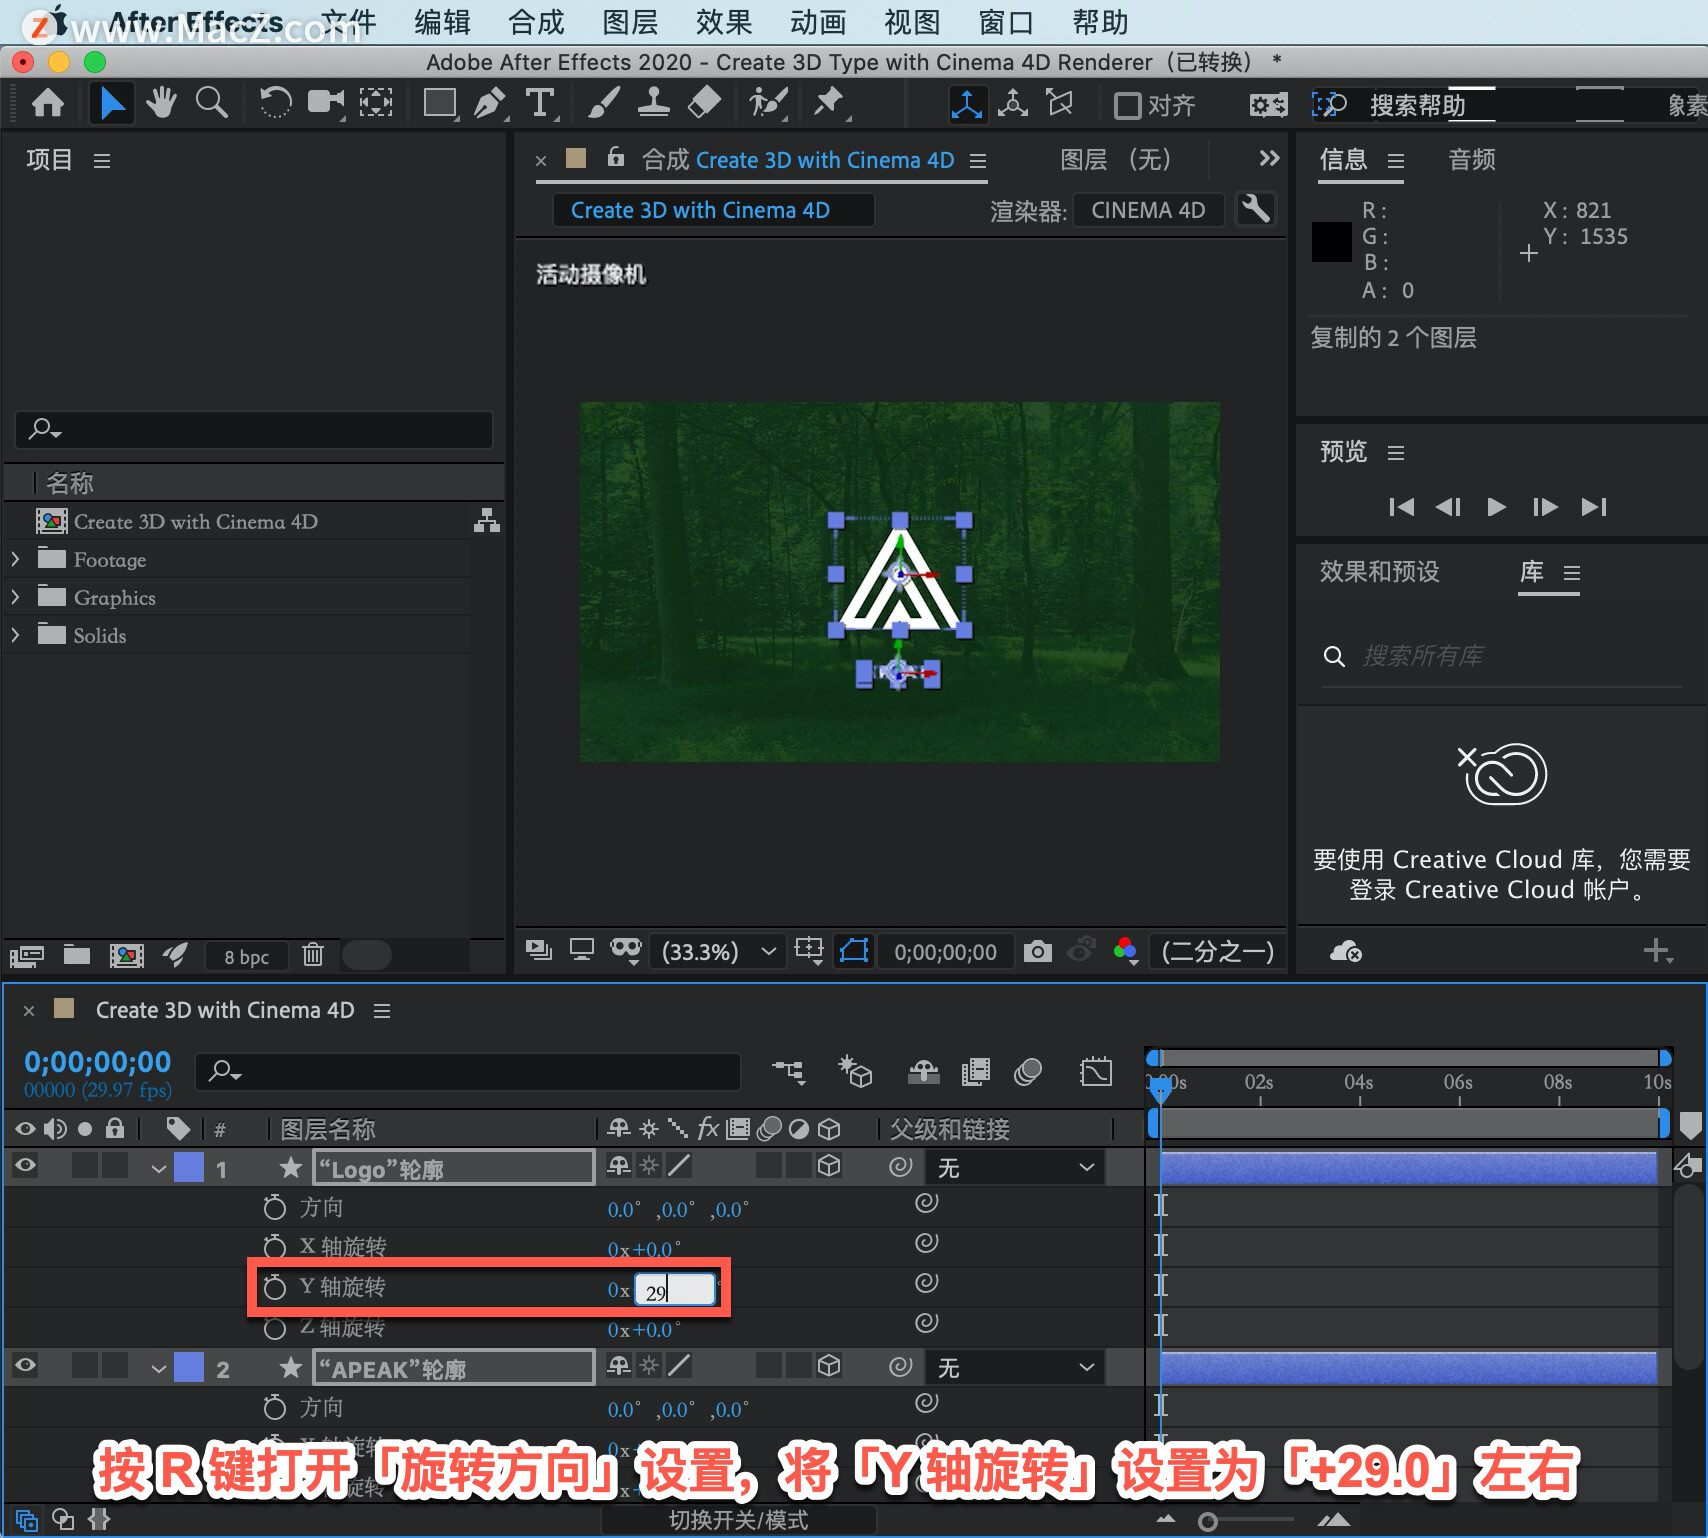This screenshot has height=1538, width=1708.
Task: Collapse “APEAK” layer properties
Action: click(158, 1368)
